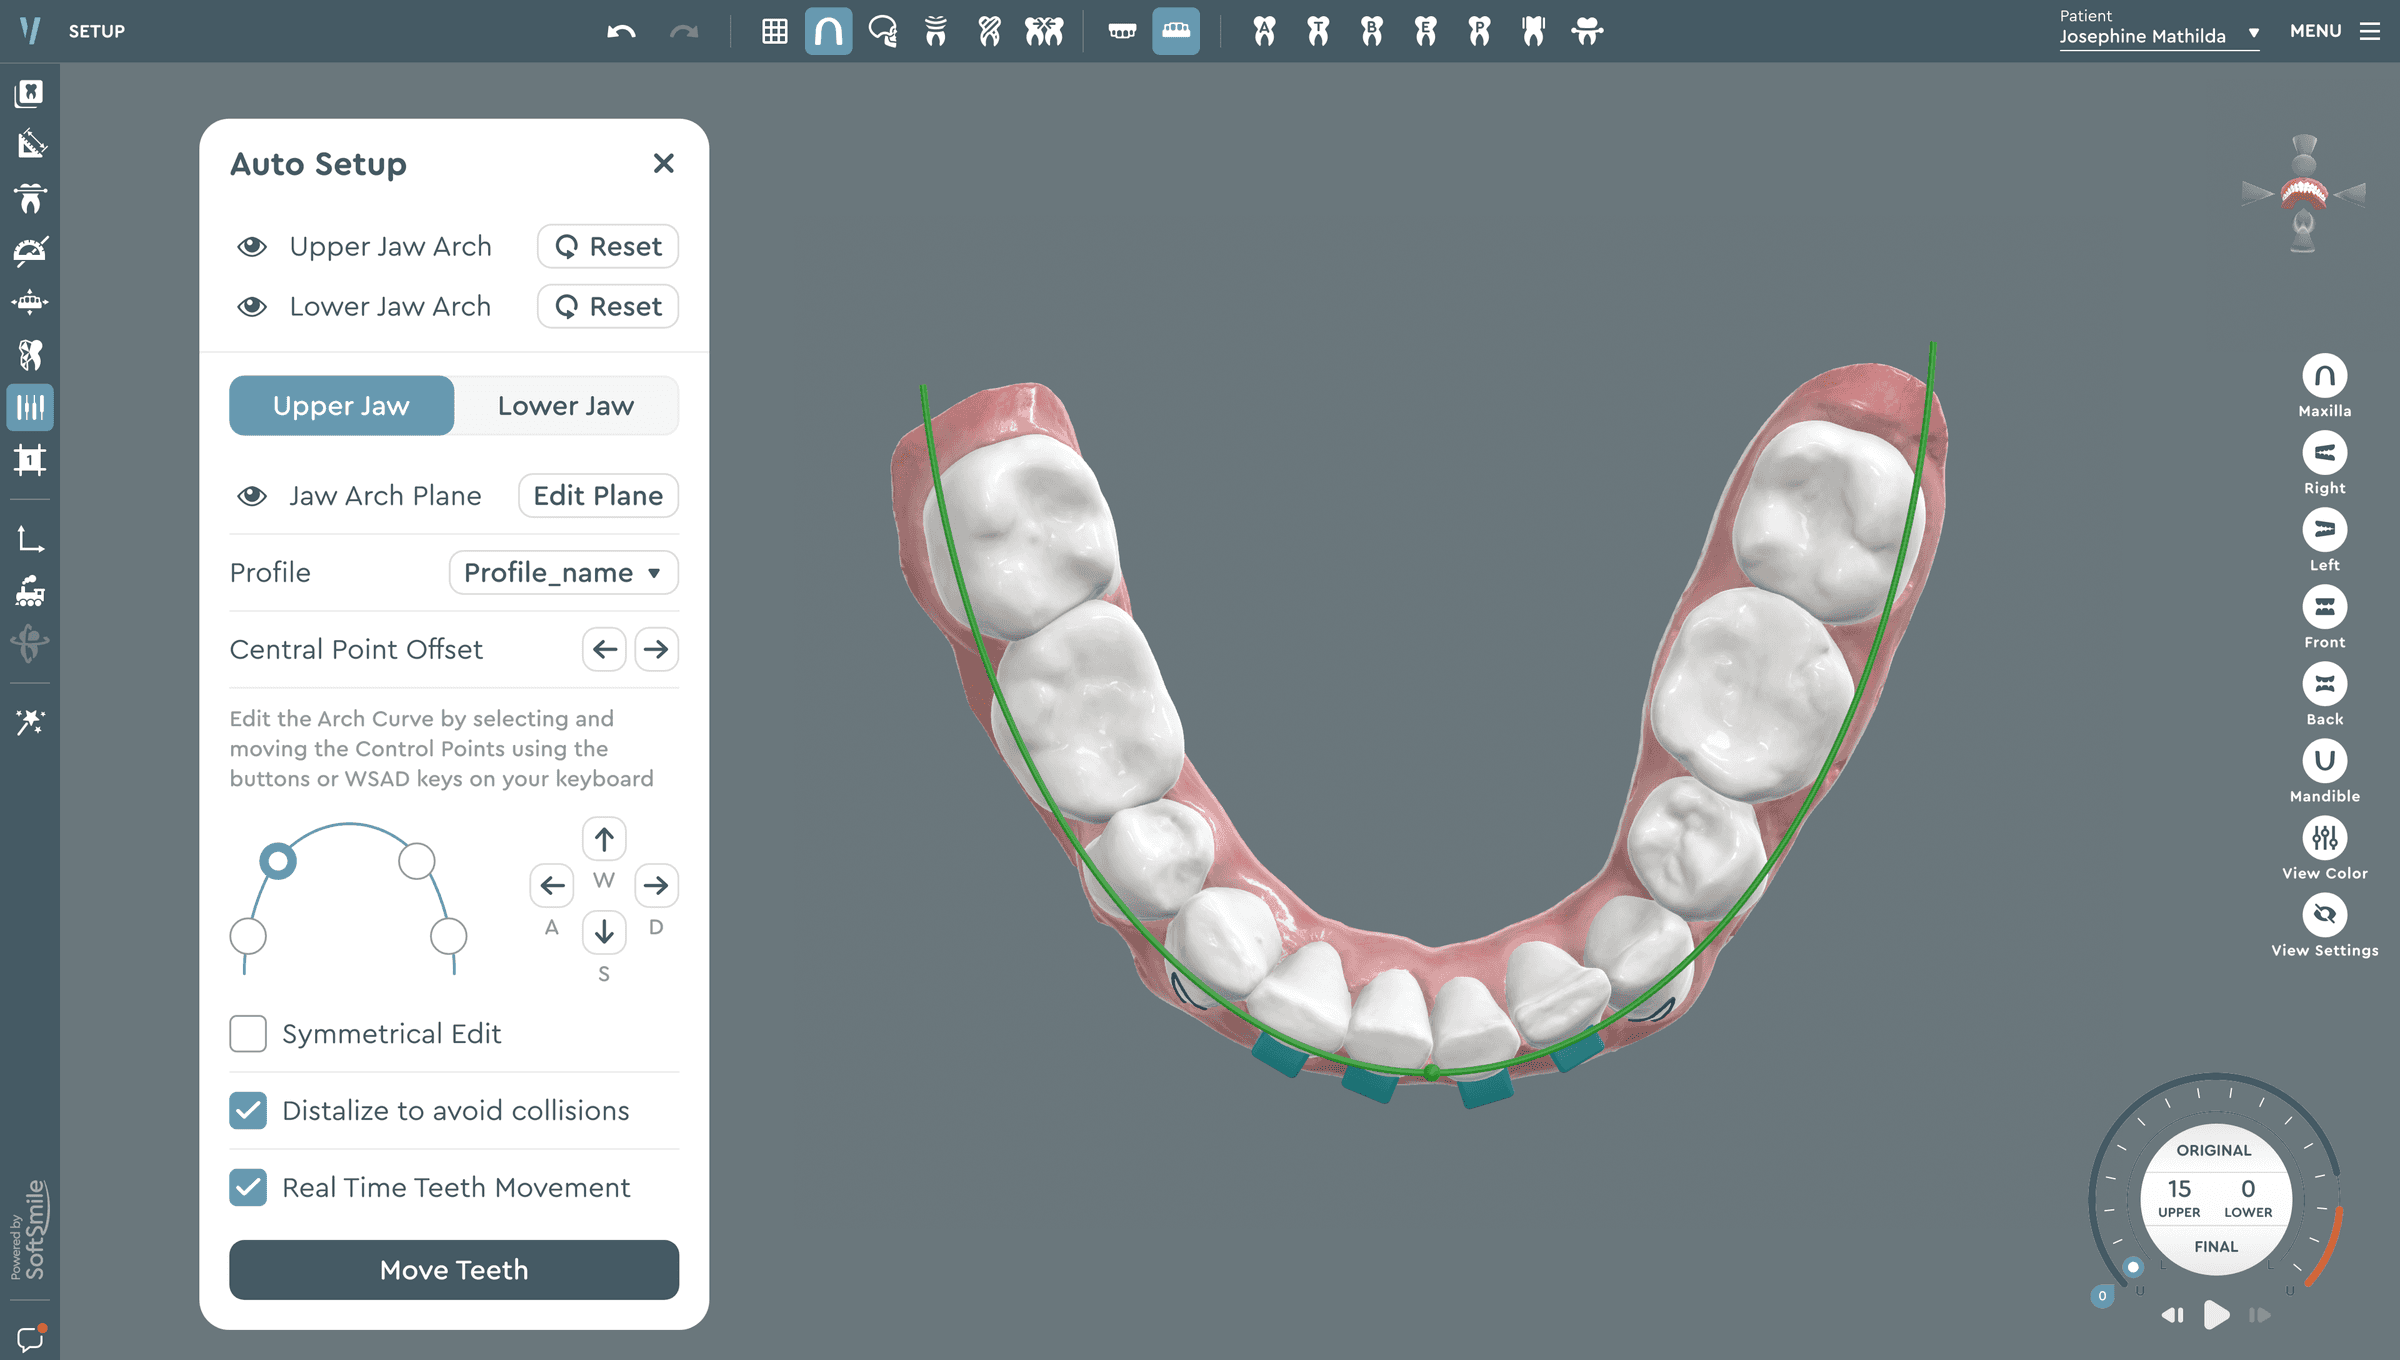Move control point up with W arrow
Viewport: 2400px width, 1360px height.
tap(604, 839)
